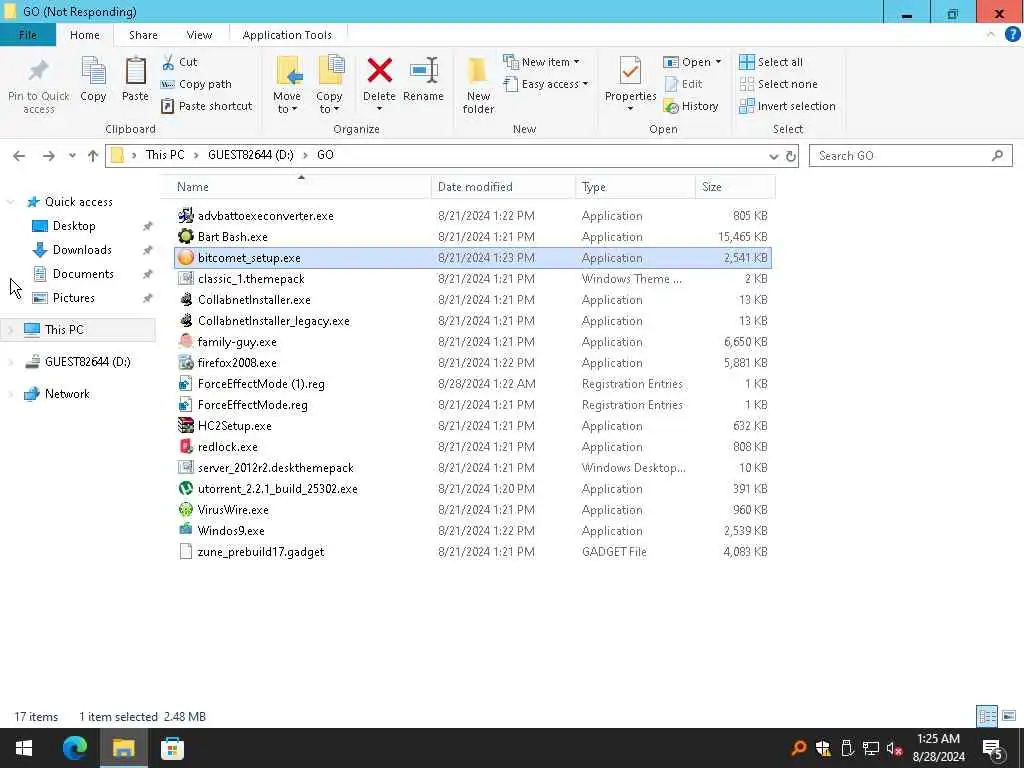Switch to Large icons view in status bar
1024x768 pixels.
[x=1009, y=716]
